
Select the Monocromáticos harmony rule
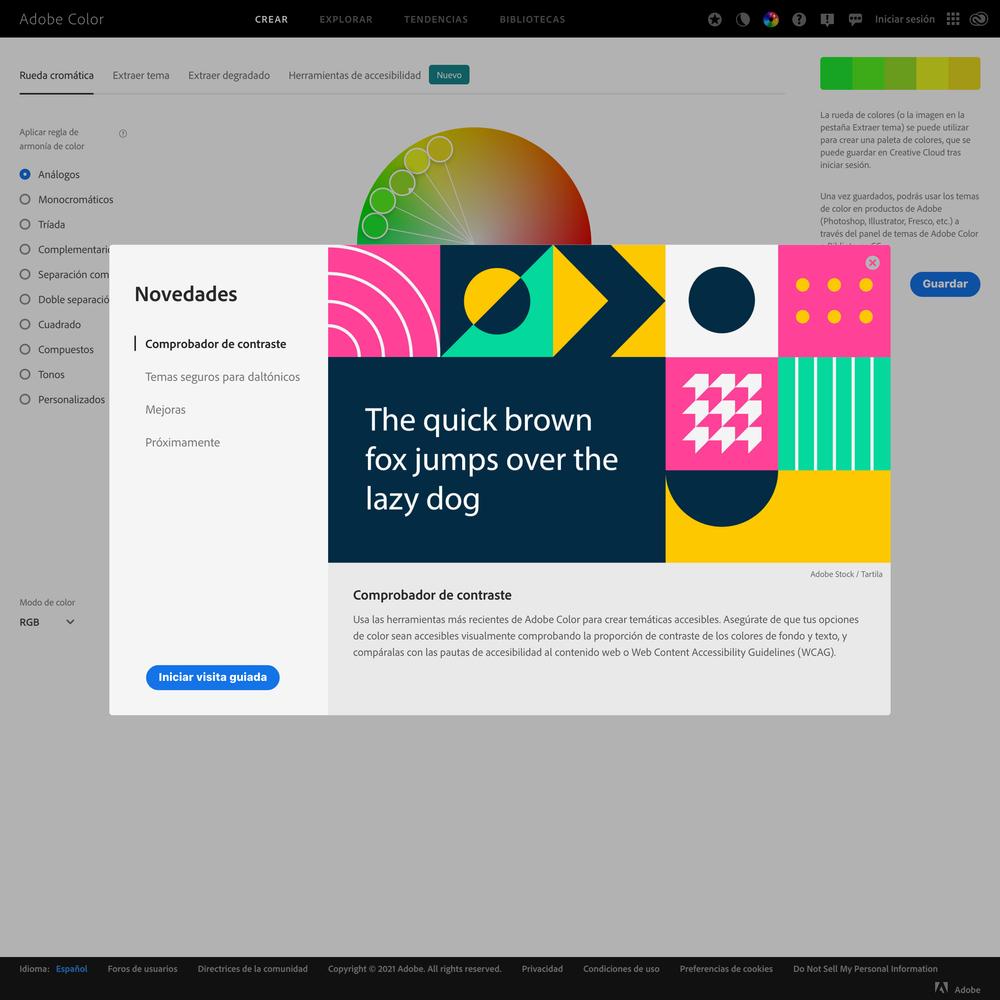click(25, 199)
